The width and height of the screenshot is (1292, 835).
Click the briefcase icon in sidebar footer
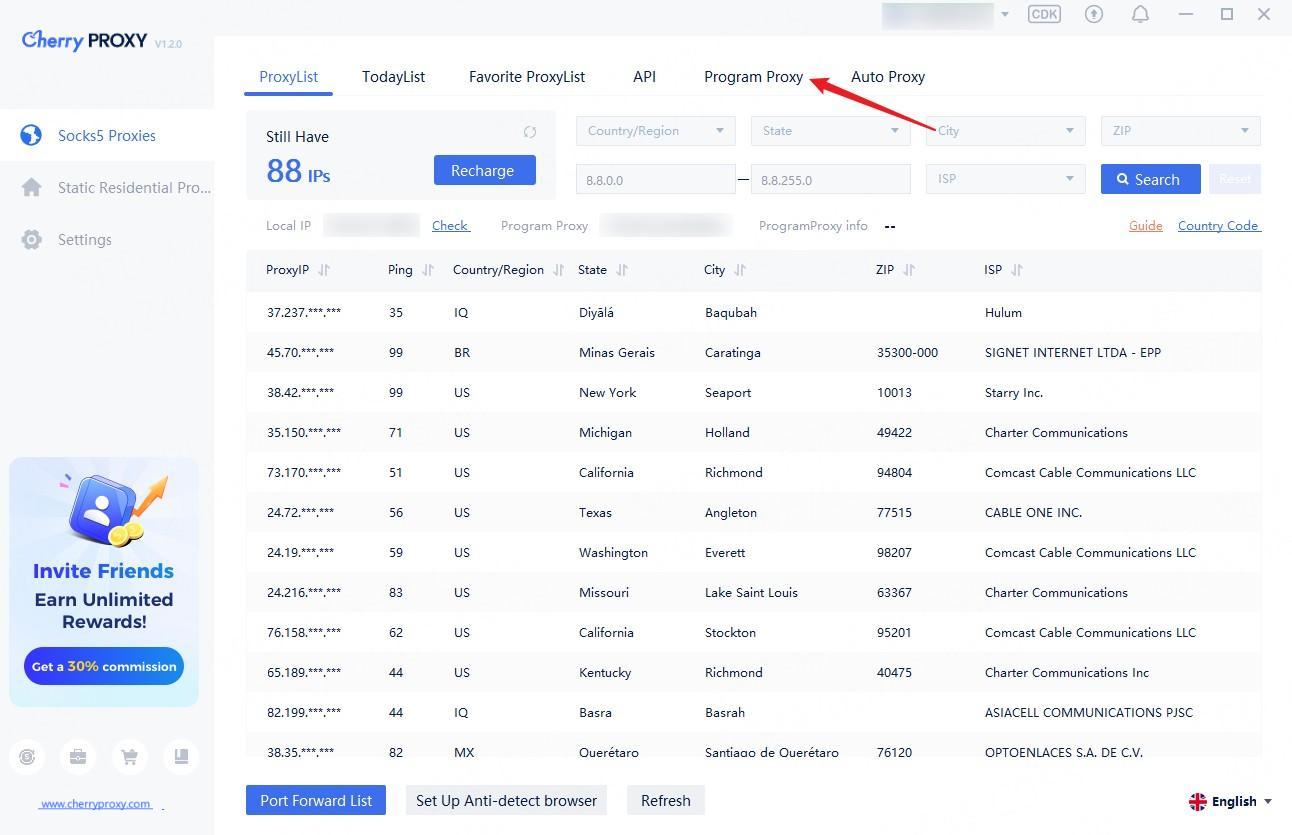pos(78,757)
